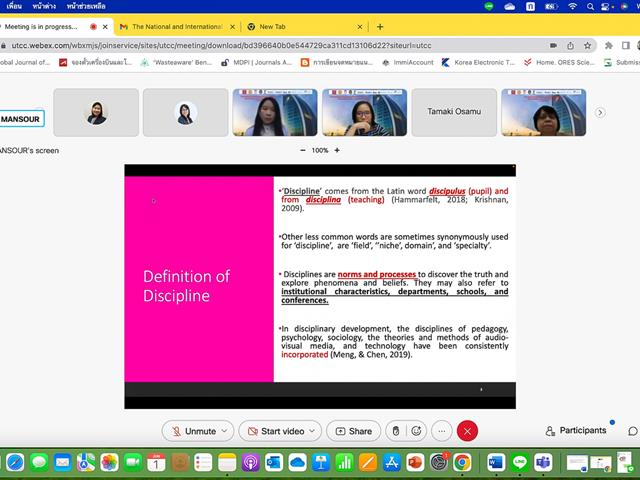Open video options arrow beside Start video
Screen dimensions: 640x480
(312, 431)
